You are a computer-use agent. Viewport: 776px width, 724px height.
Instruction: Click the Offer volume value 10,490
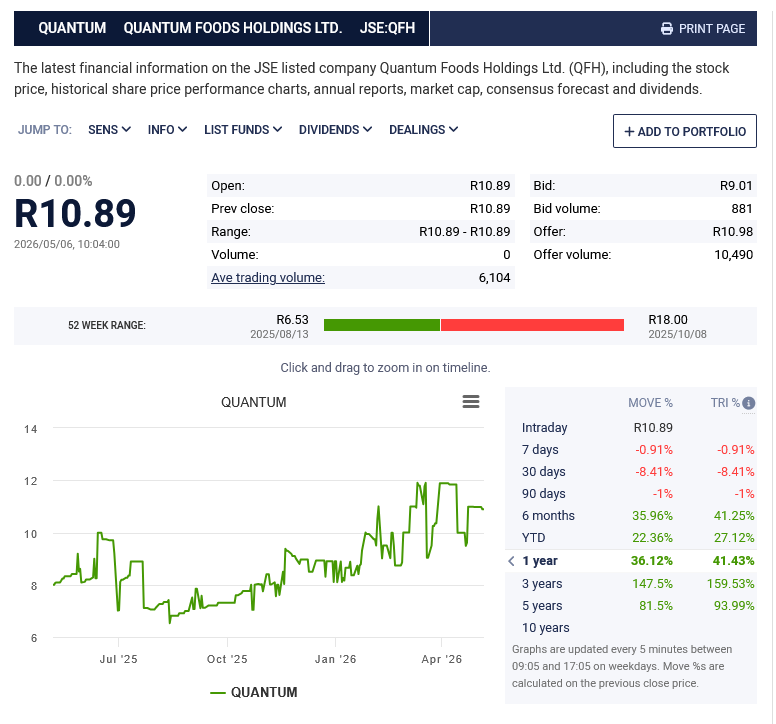(733, 255)
